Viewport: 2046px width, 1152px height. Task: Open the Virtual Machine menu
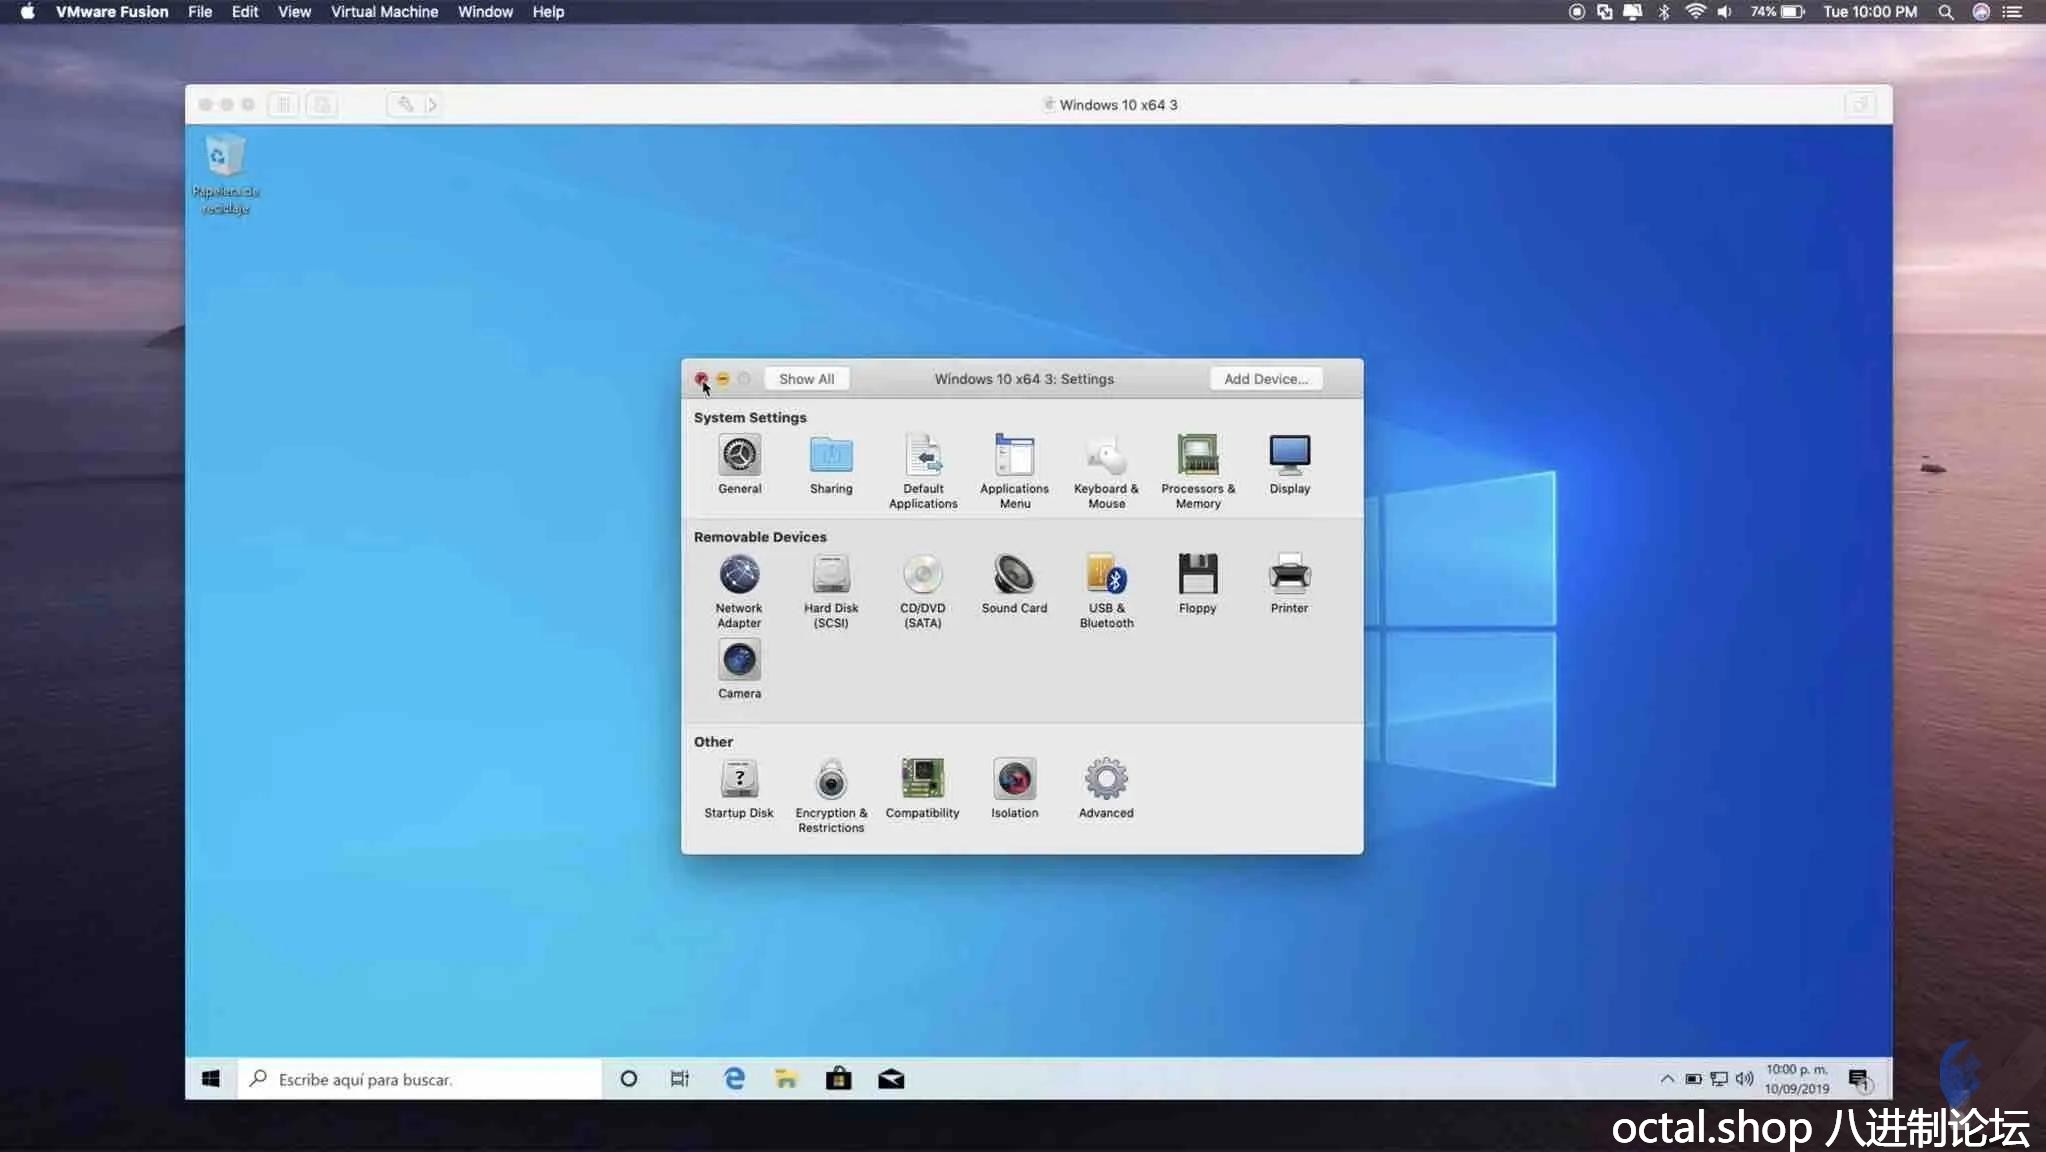pos(384,12)
